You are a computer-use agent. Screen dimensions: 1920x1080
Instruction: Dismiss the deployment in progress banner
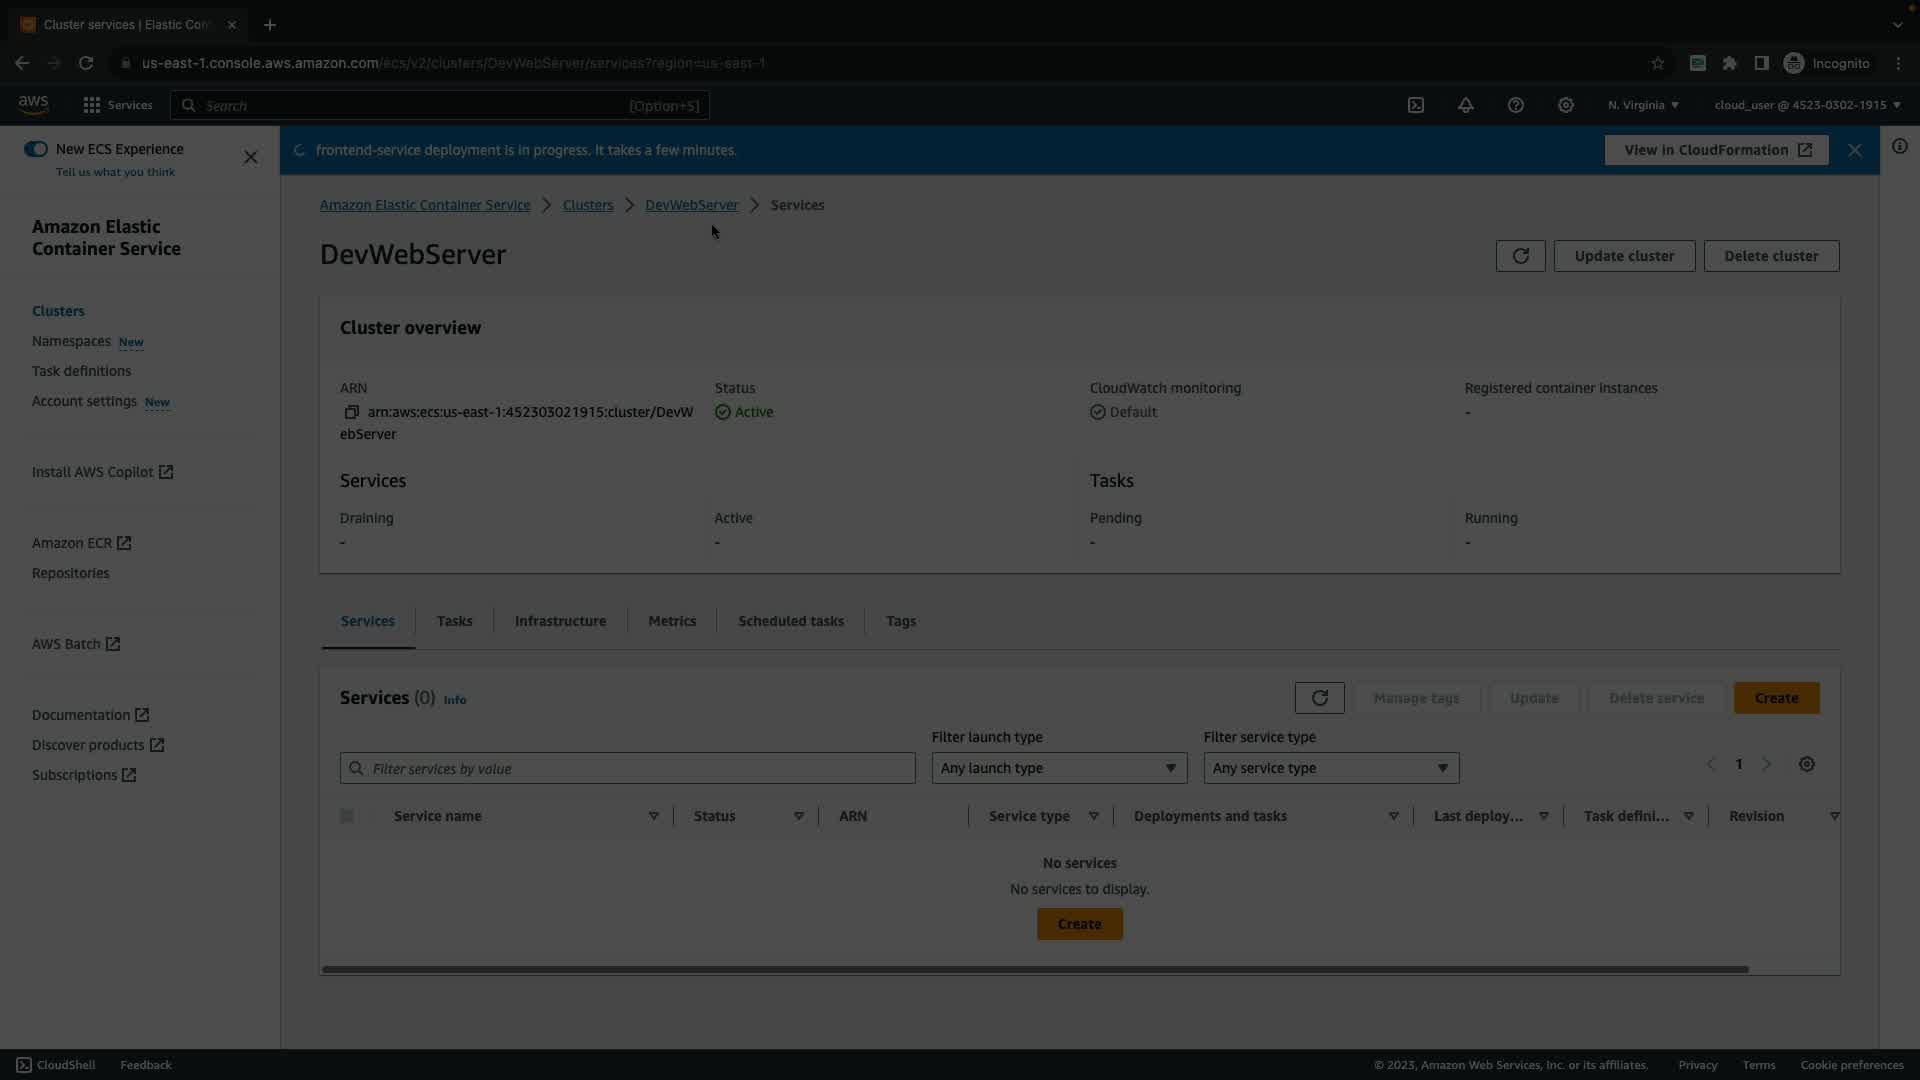coord(1855,150)
